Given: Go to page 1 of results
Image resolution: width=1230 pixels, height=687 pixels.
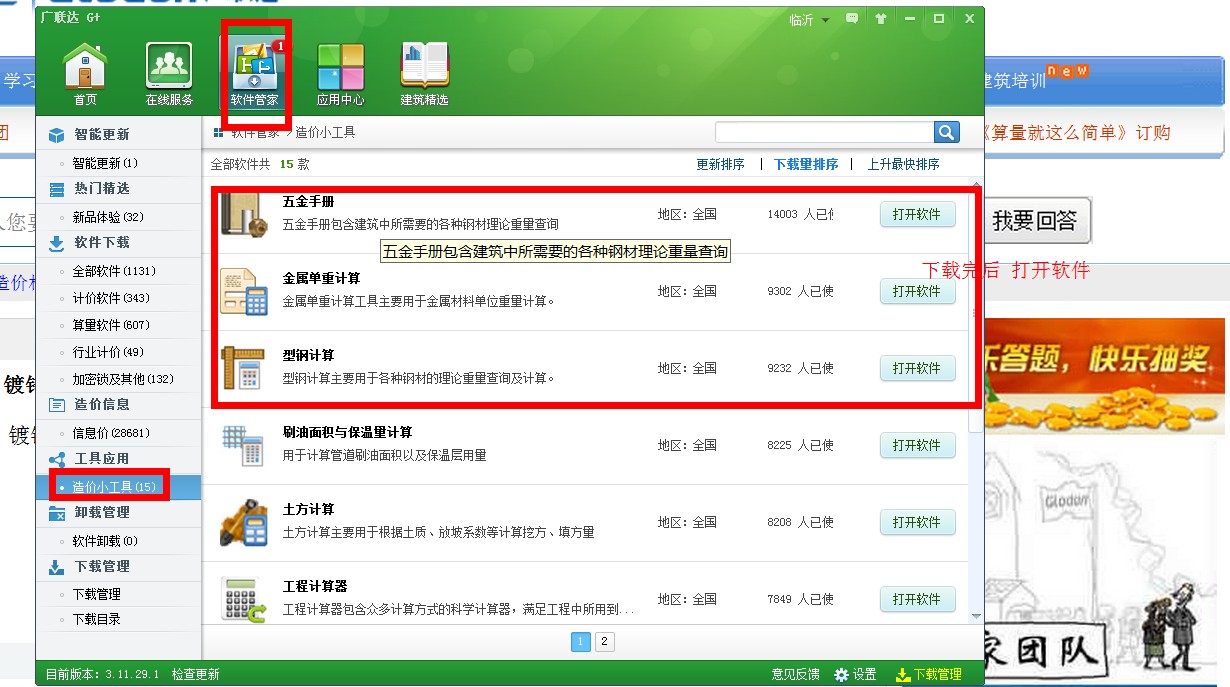Looking at the screenshot, I should (581, 642).
